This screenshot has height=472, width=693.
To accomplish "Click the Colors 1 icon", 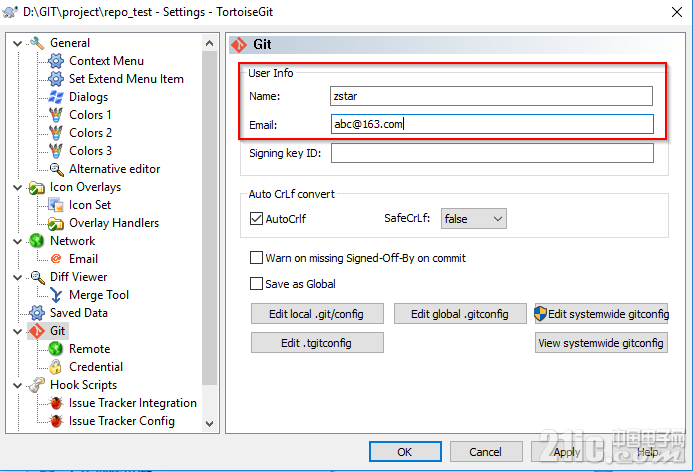I will [56, 115].
